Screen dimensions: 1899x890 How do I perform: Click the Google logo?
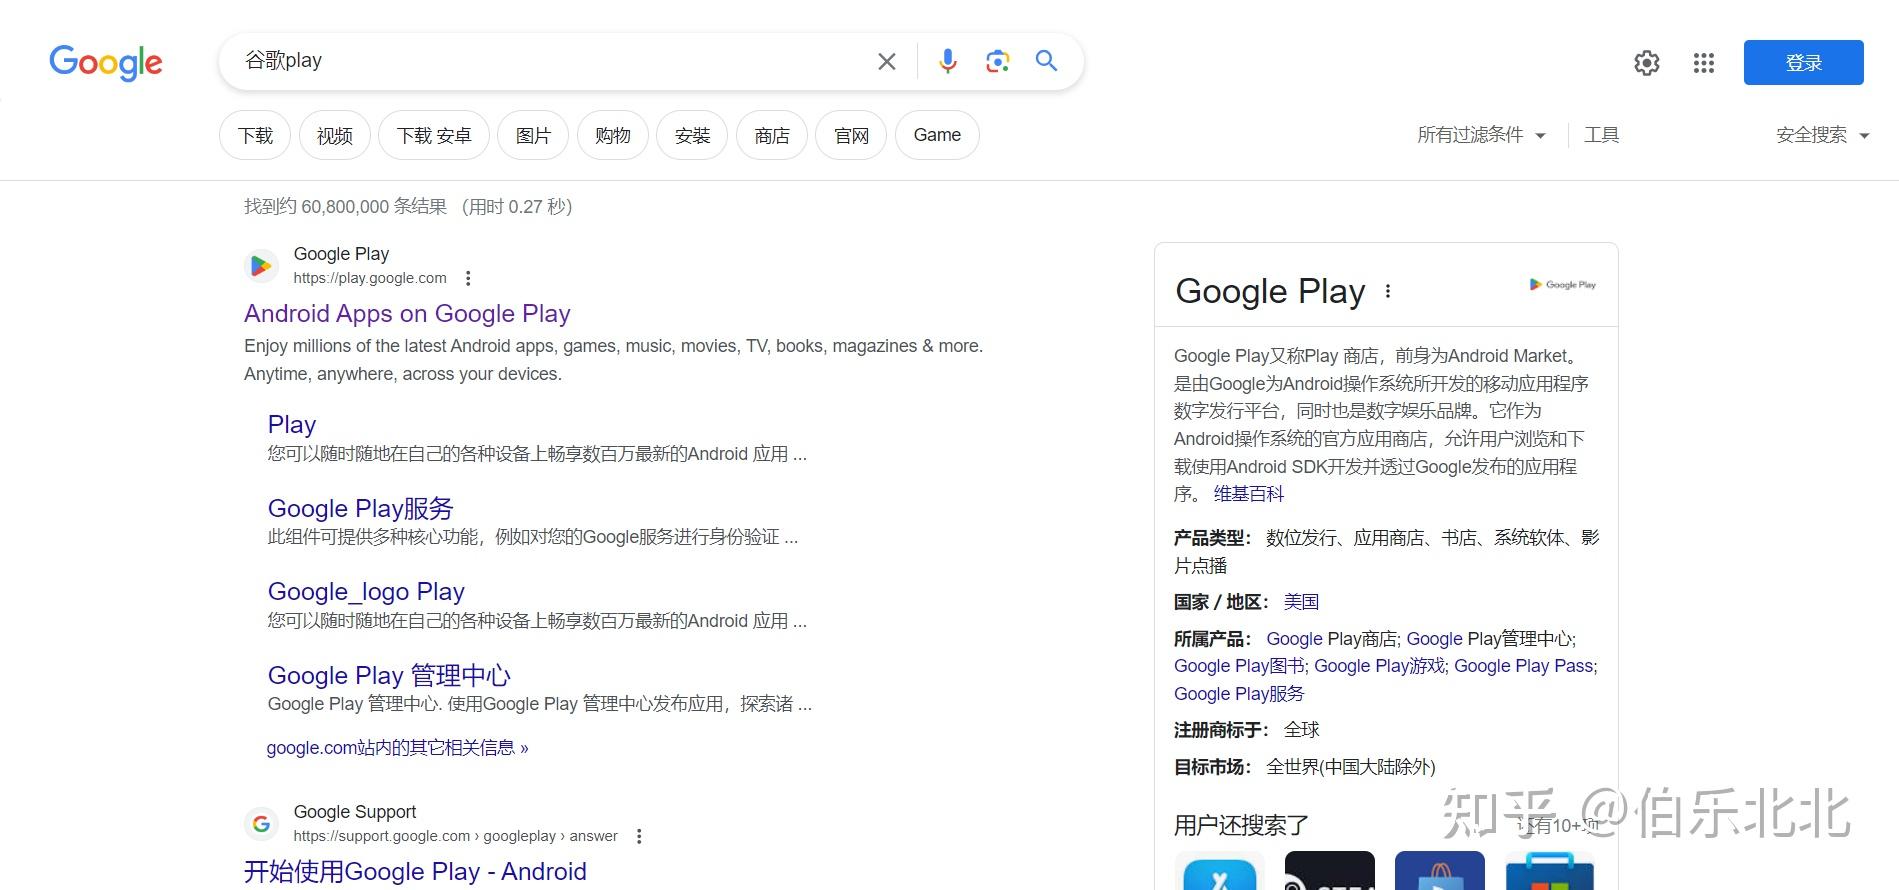(106, 62)
